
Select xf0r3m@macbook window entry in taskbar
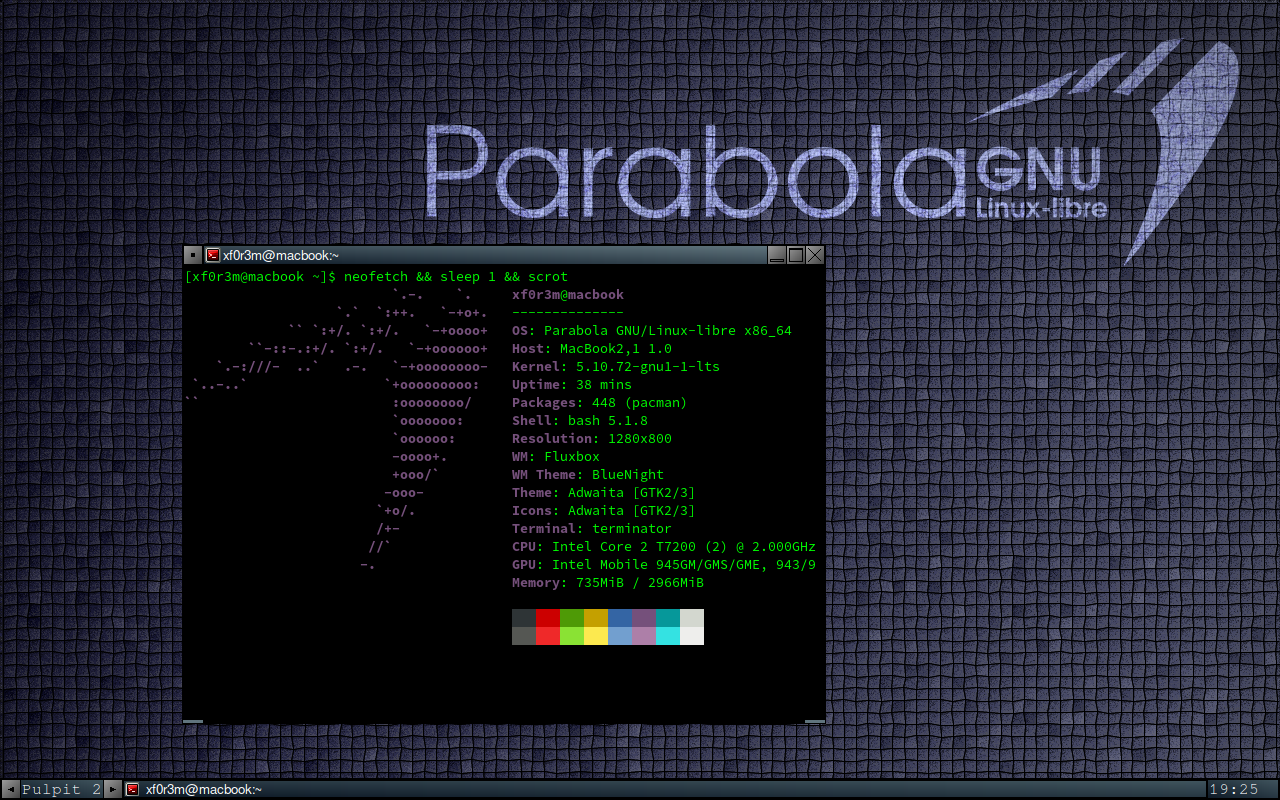point(204,789)
